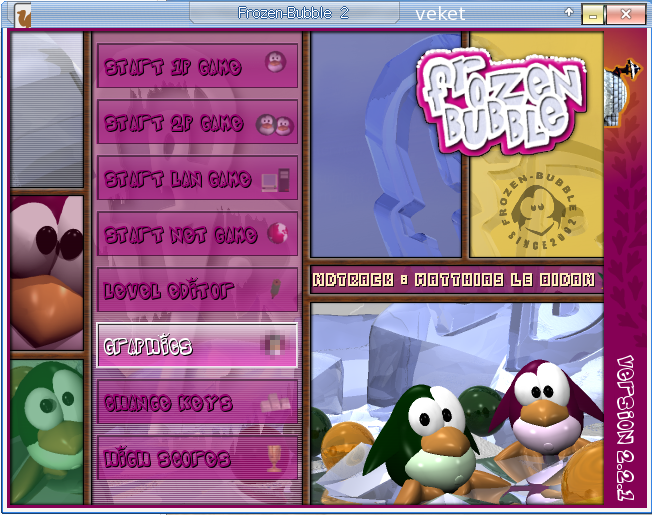Click the version 2.2.1 label

pyautogui.click(x=625, y=428)
